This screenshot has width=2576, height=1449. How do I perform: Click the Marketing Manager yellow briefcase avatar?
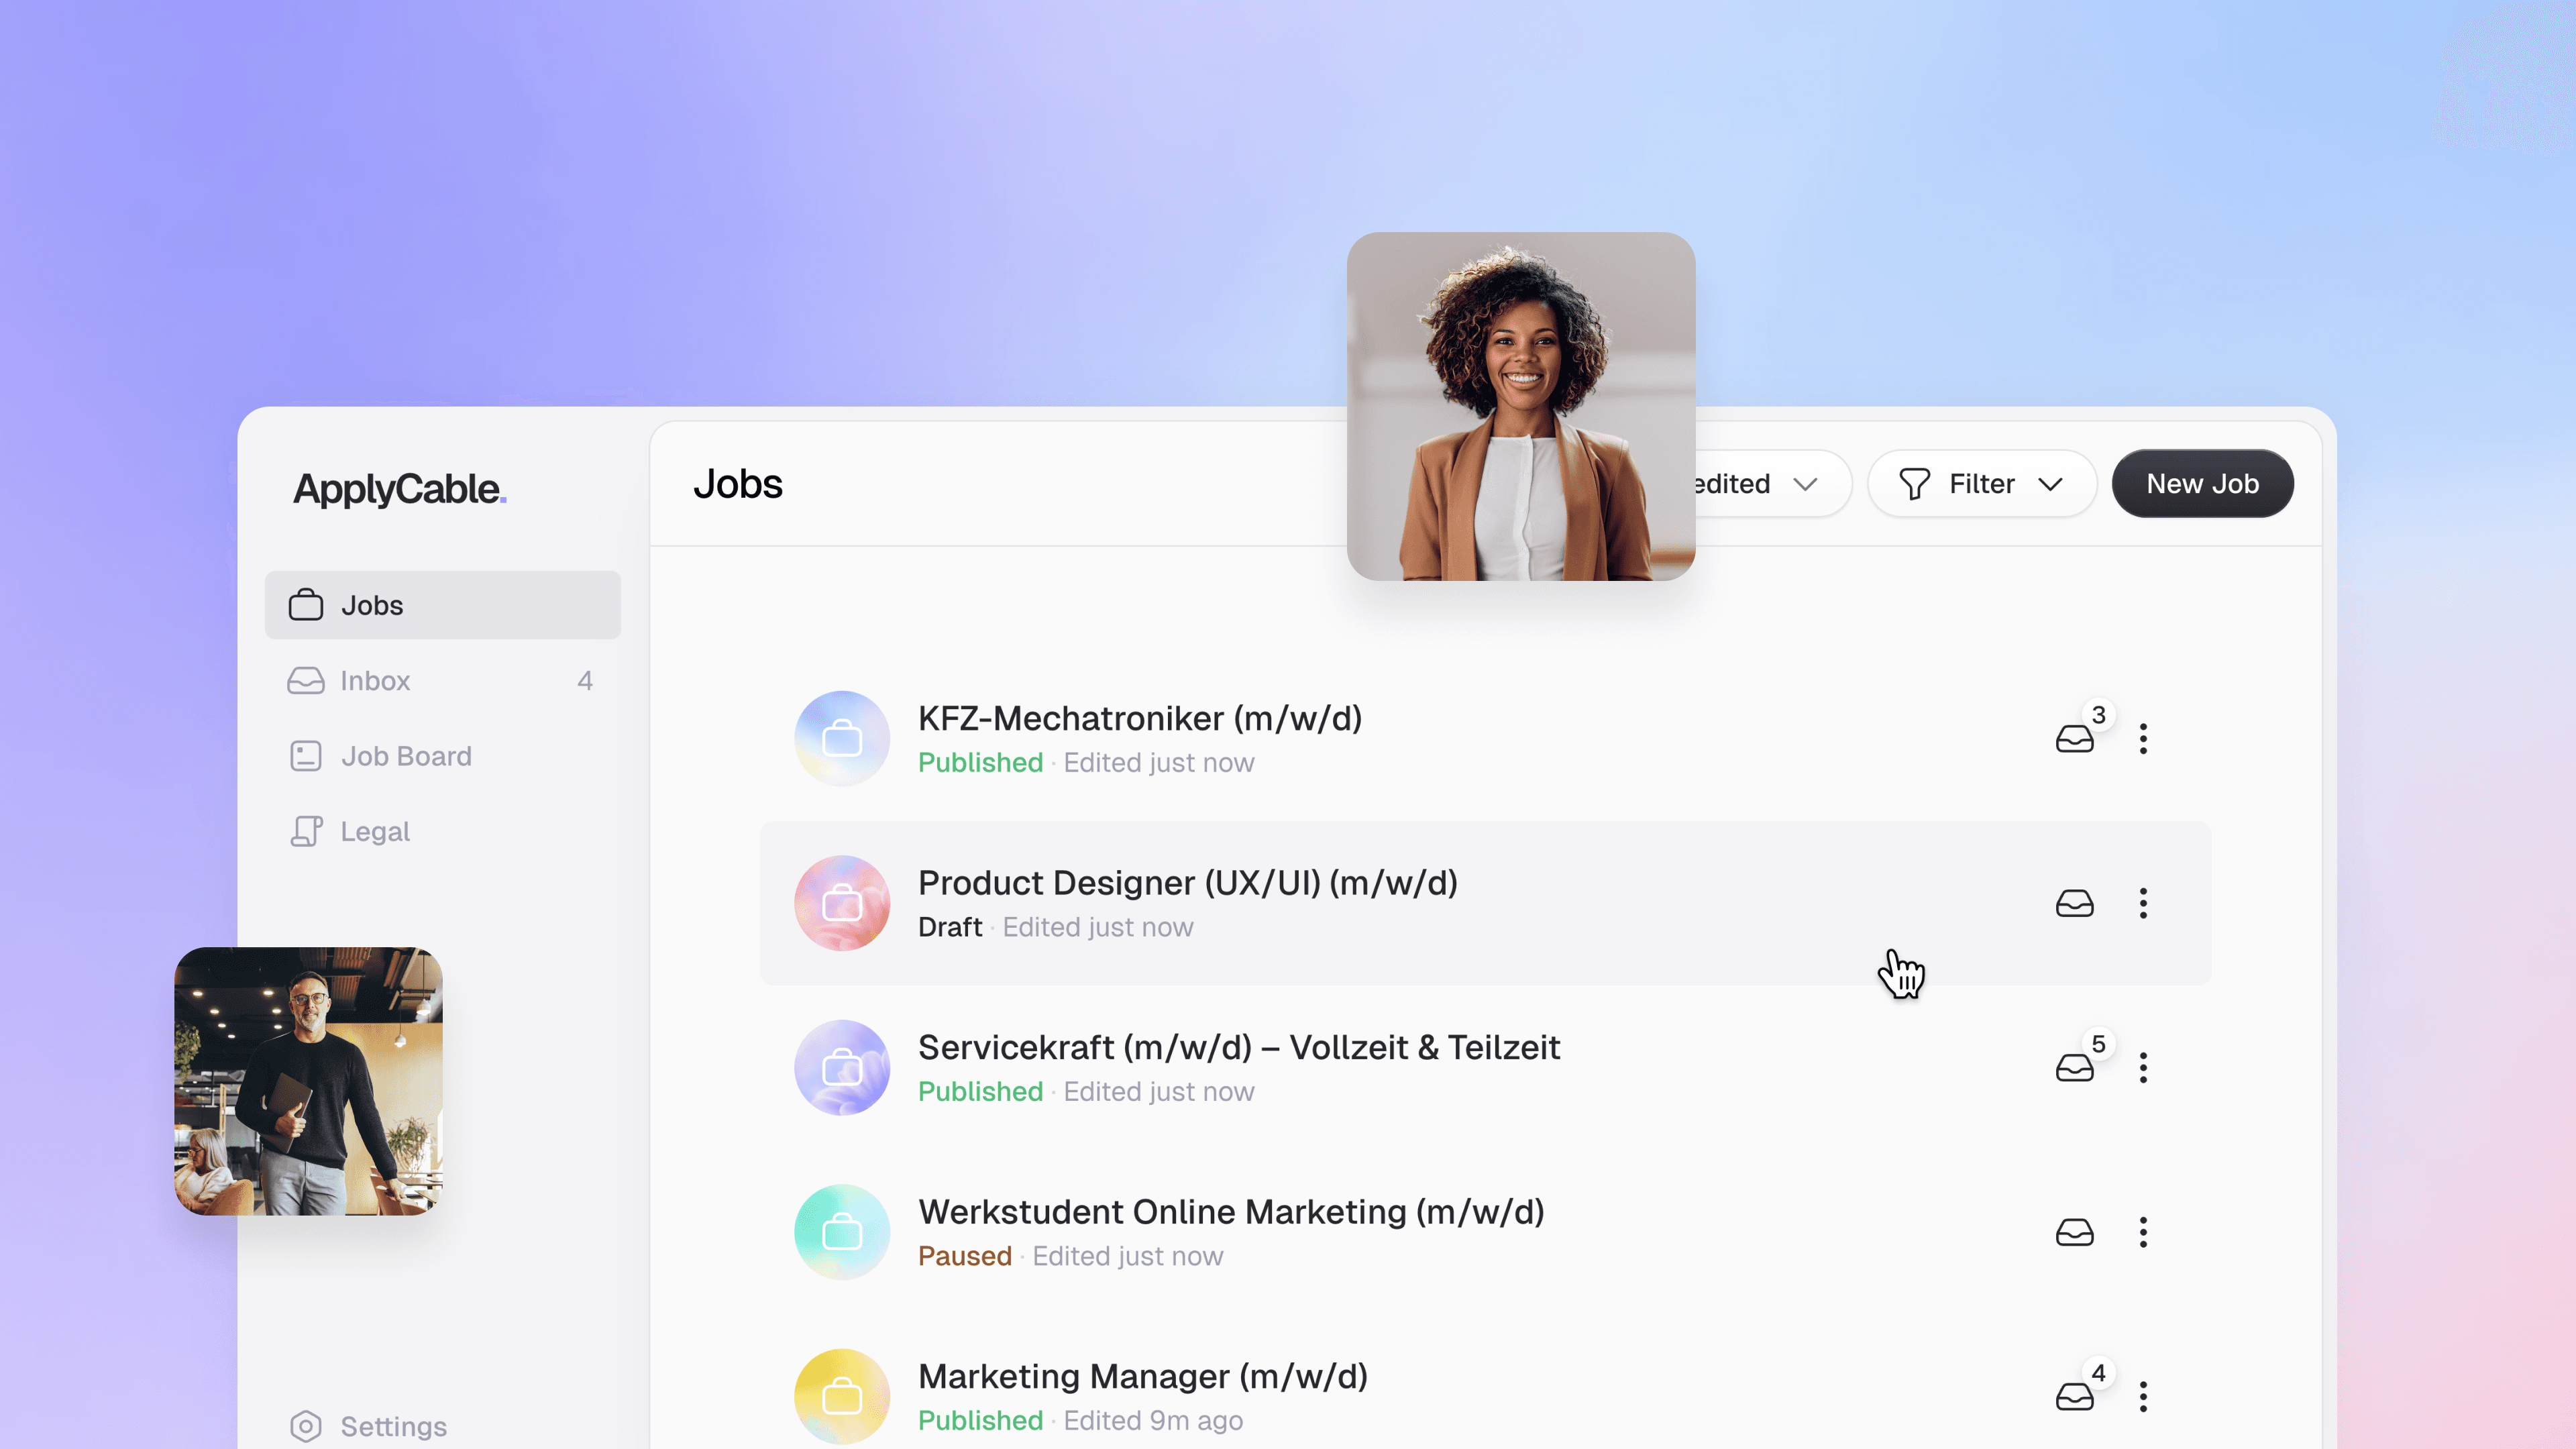pos(842,1397)
